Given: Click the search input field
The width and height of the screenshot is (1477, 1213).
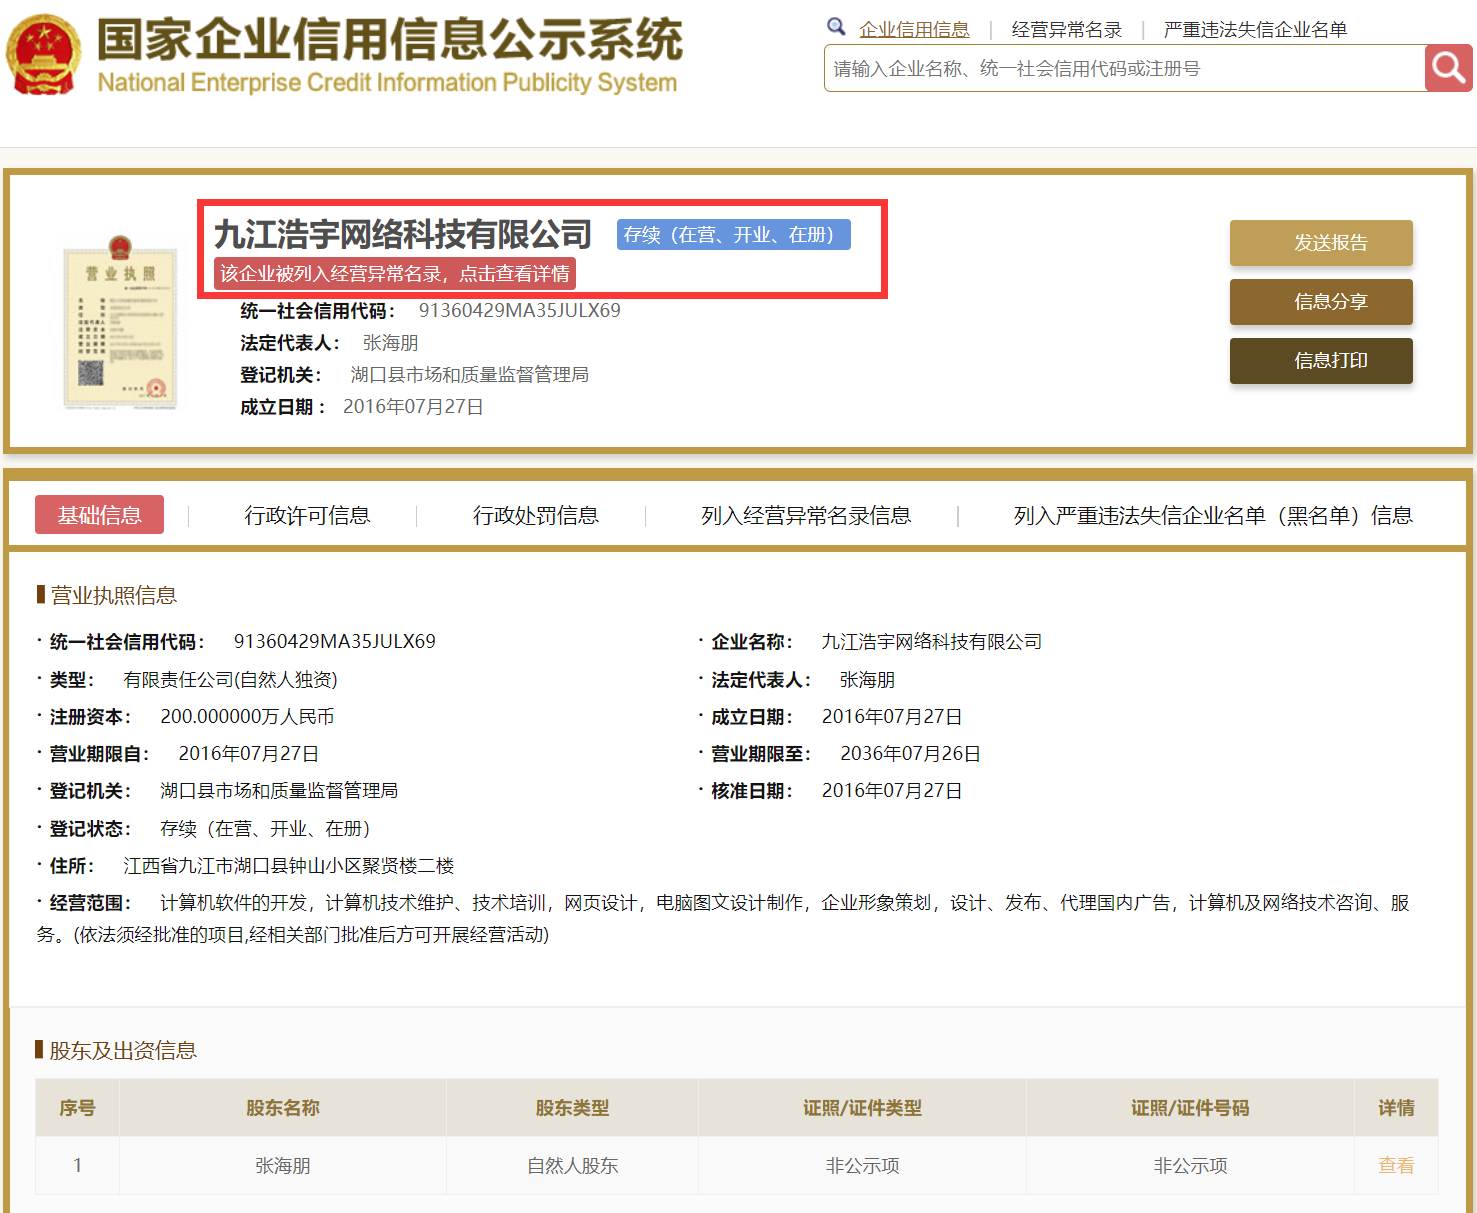Looking at the screenshot, I should (1123, 69).
